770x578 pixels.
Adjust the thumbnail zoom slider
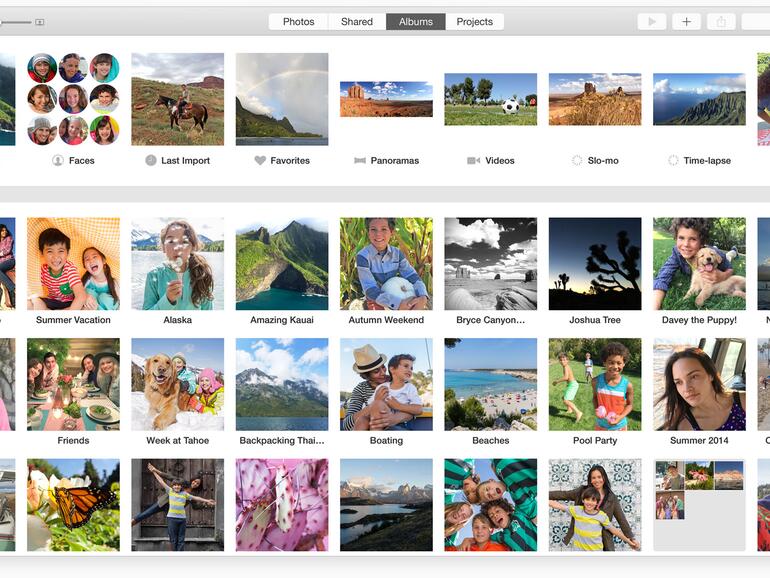click(x=15, y=22)
